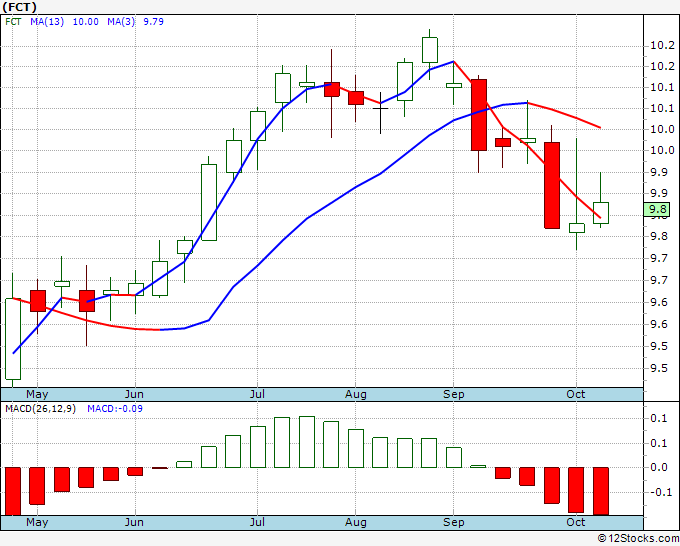Click the last green candle in October
Screen dimensions: 680x546
[601, 213]
